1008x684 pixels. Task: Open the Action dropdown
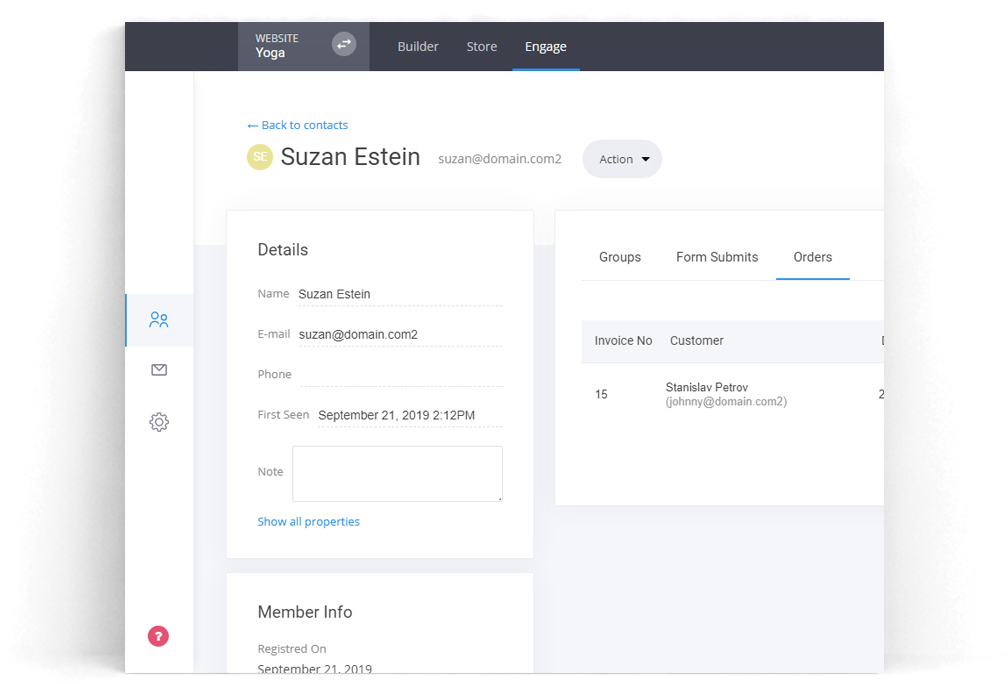click(621, 158)
